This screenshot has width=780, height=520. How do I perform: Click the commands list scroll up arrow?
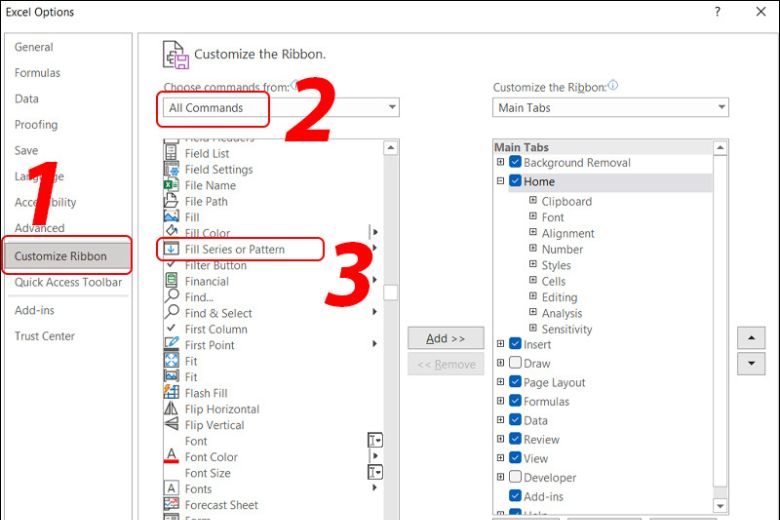(391, 148)
